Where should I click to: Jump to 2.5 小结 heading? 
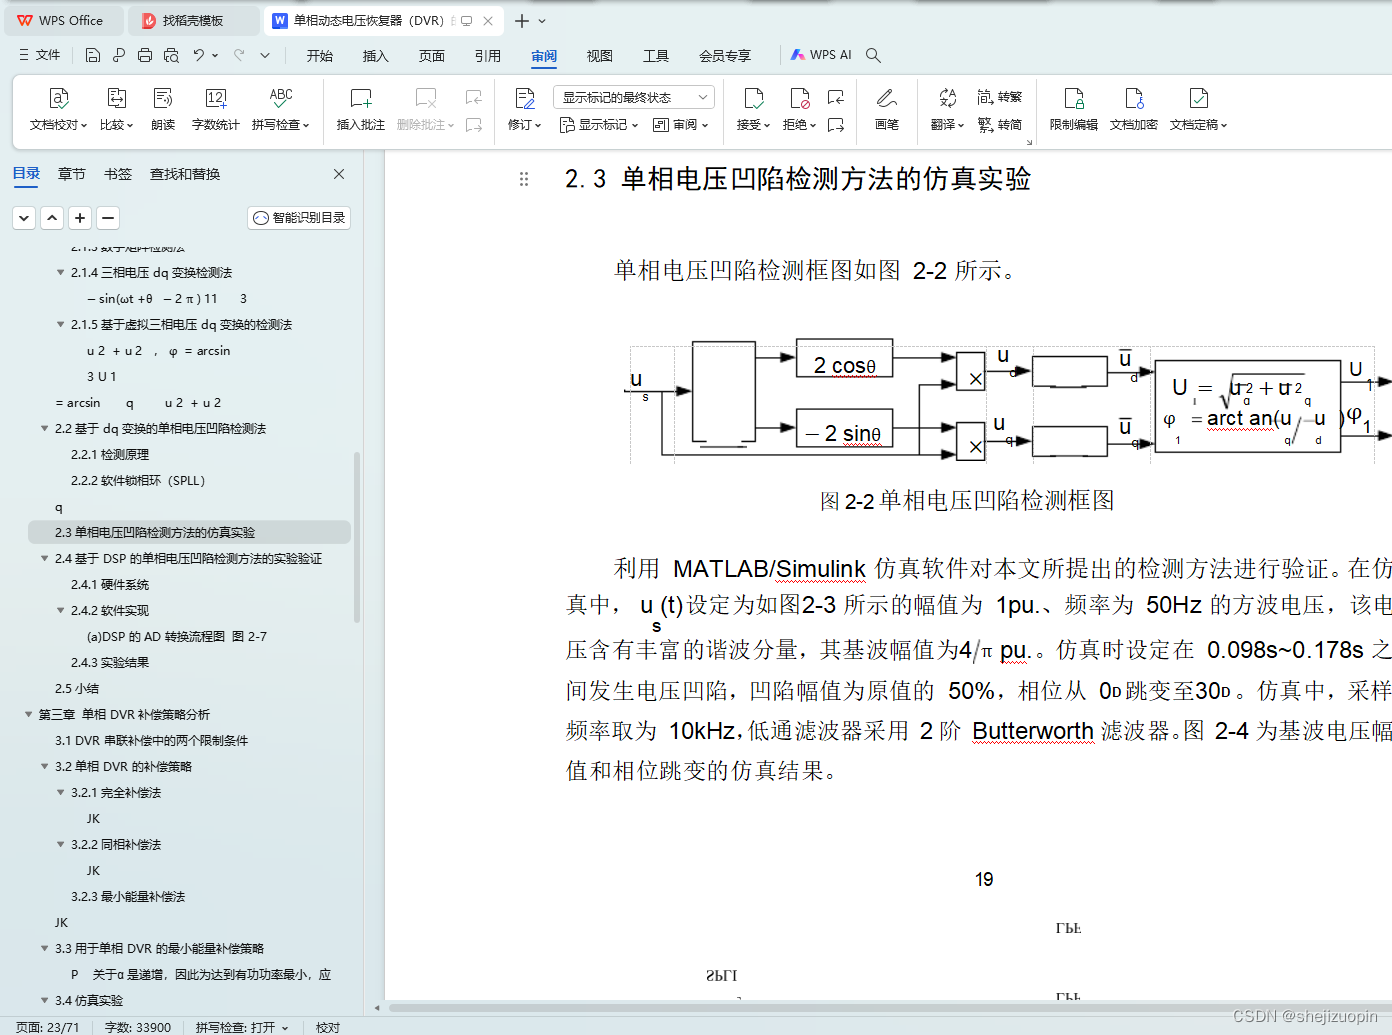coord(77,688)
